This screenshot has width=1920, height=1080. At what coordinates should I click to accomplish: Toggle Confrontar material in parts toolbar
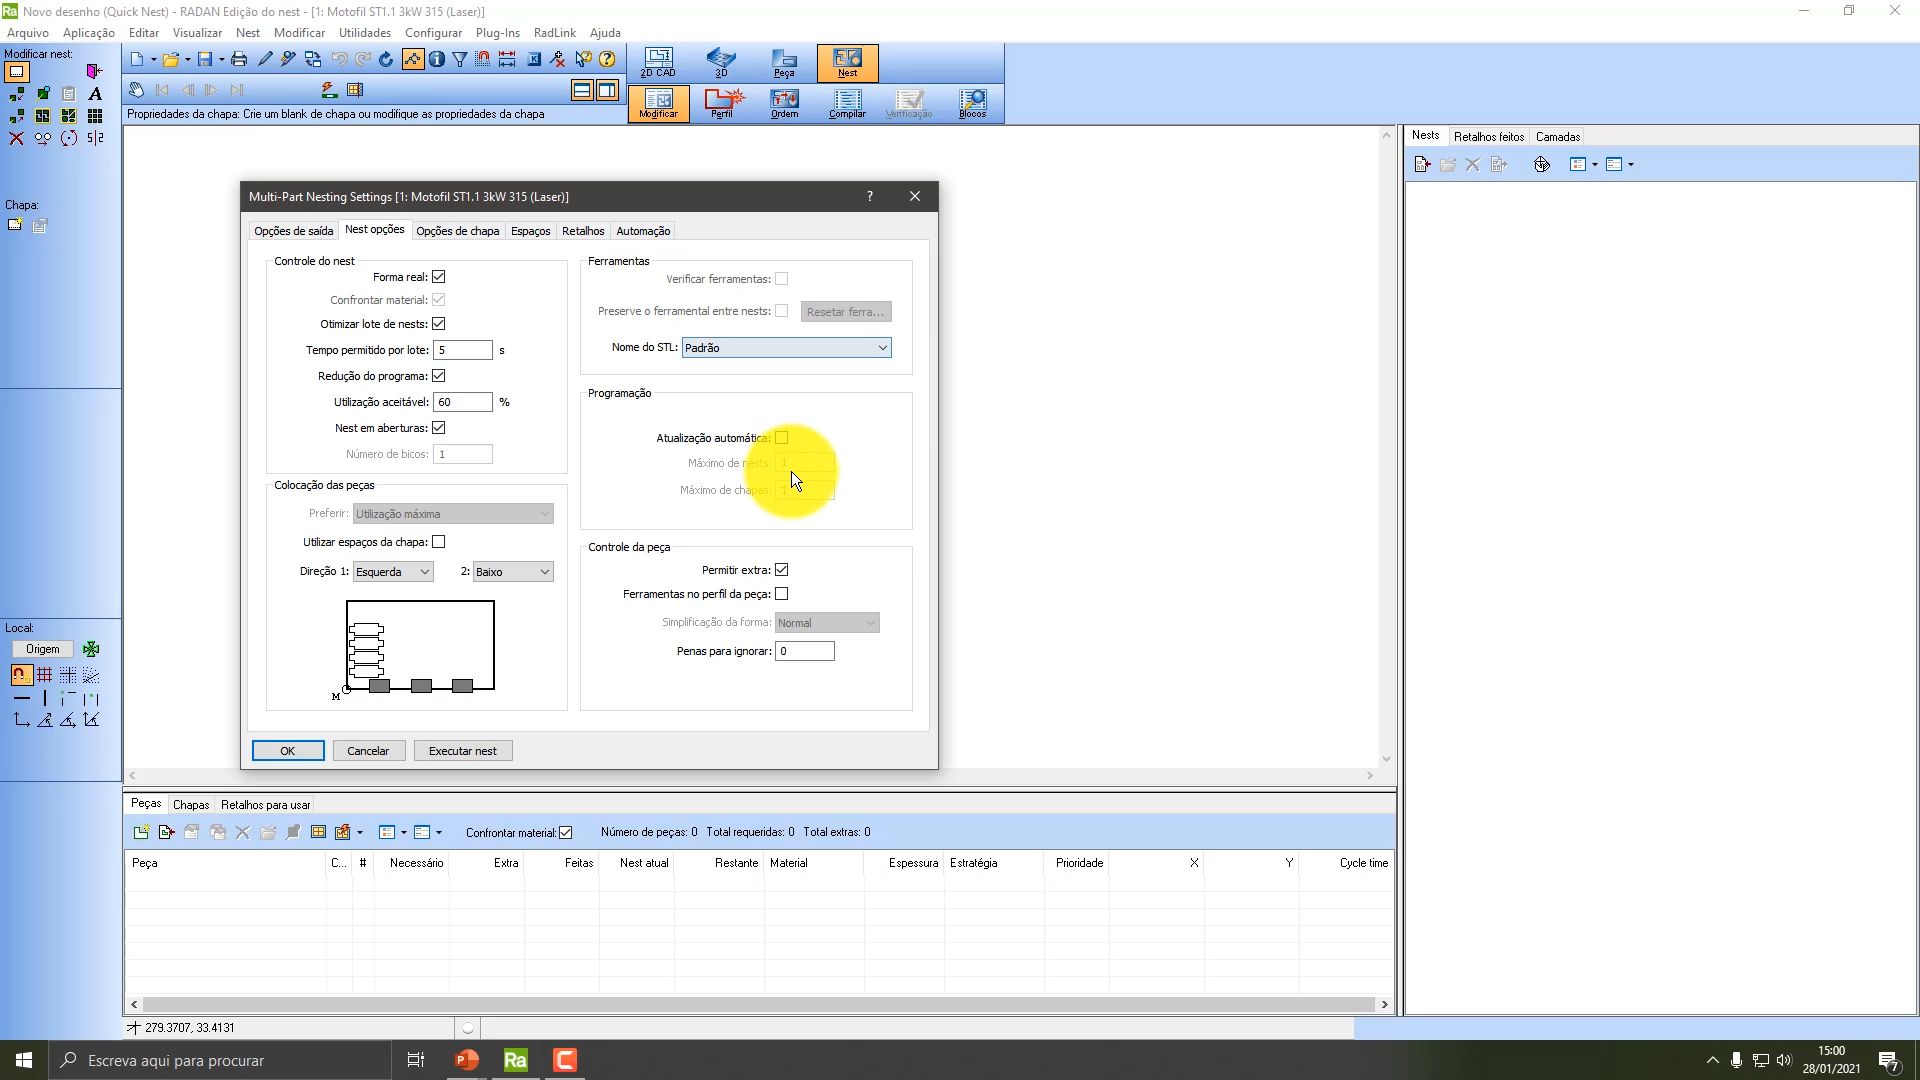pos(565,833)
